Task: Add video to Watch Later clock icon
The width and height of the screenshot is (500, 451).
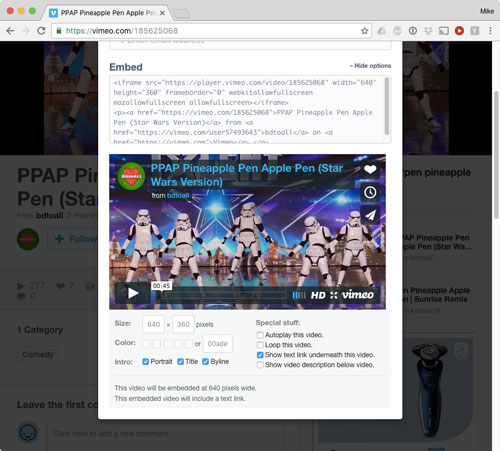Action: (x=370, y=192)
